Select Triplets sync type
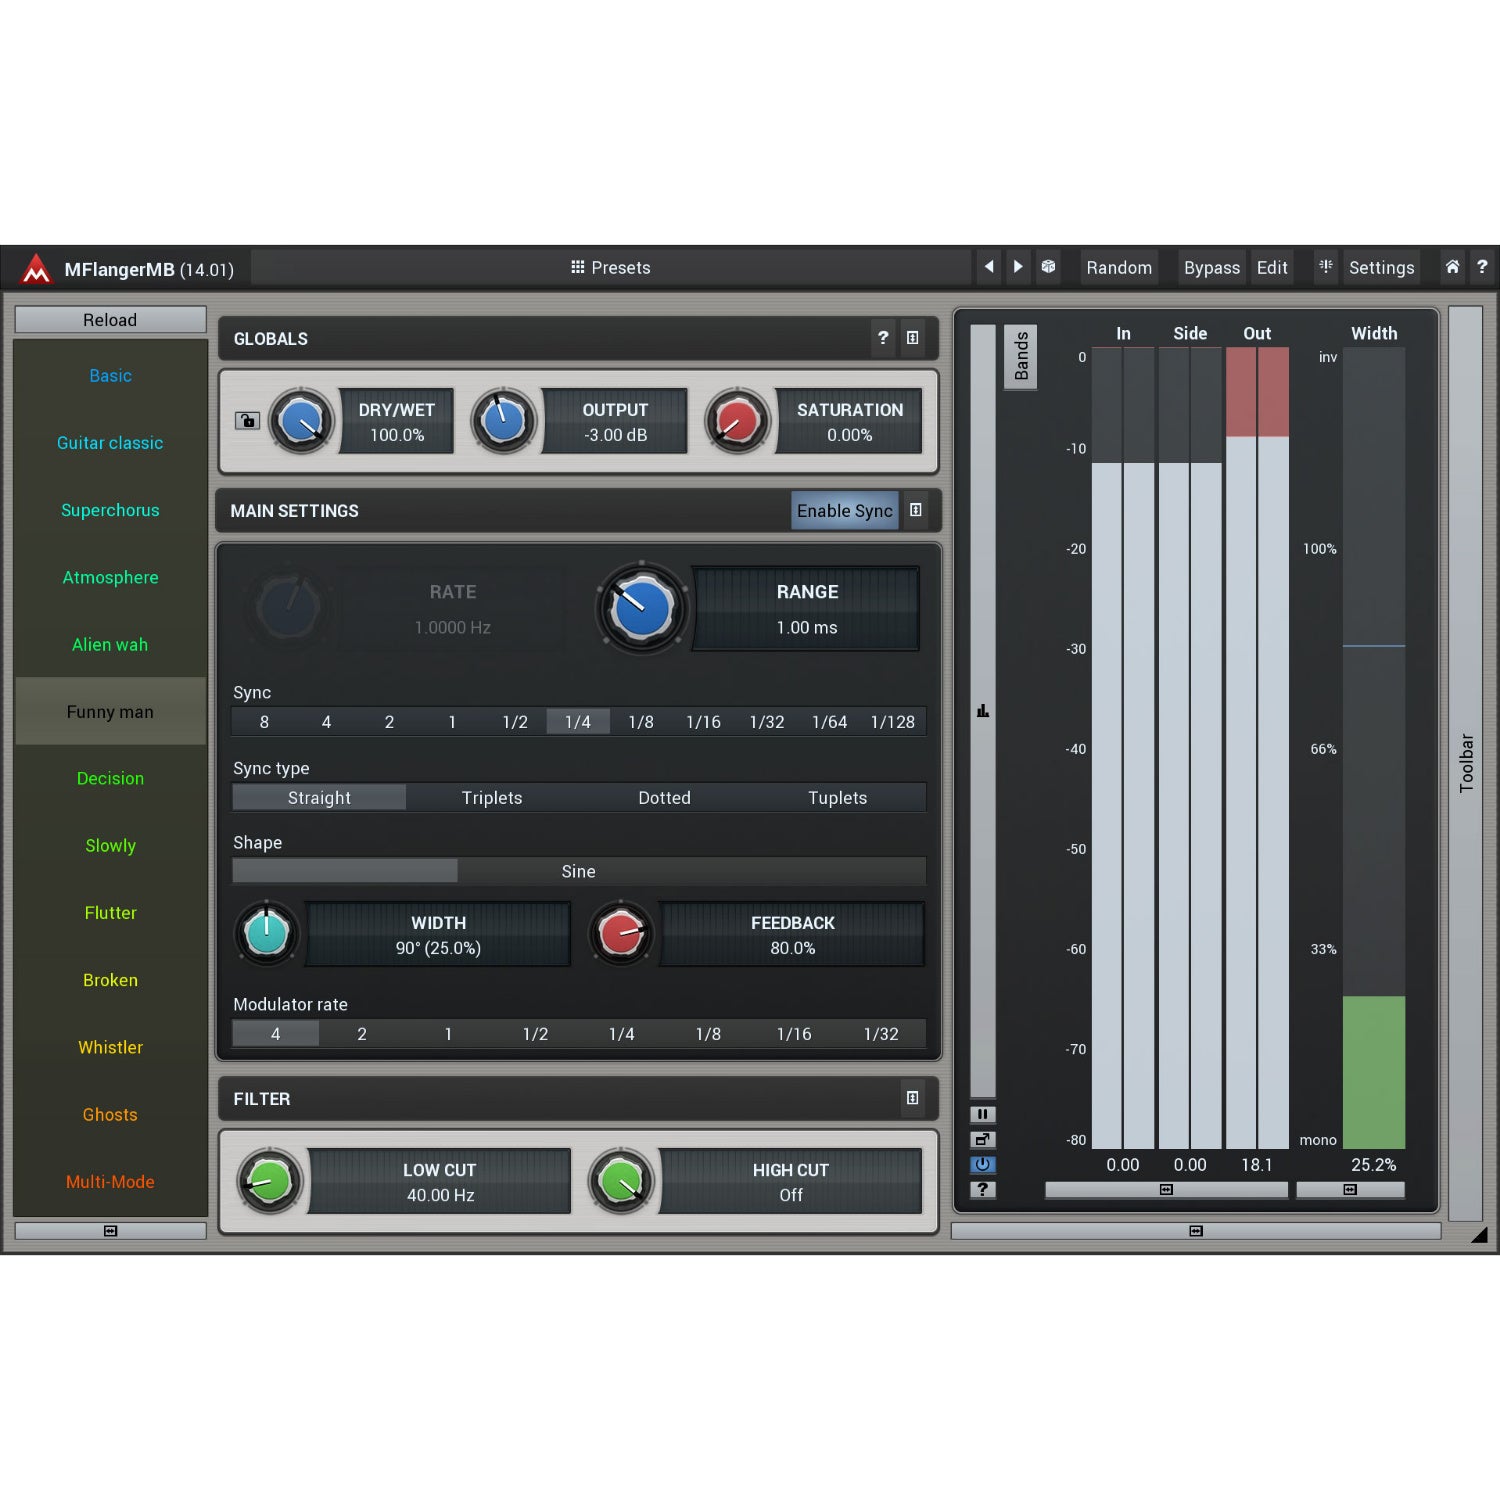The width and height of the screenshot is (1500, 1500). click(492, 798)
